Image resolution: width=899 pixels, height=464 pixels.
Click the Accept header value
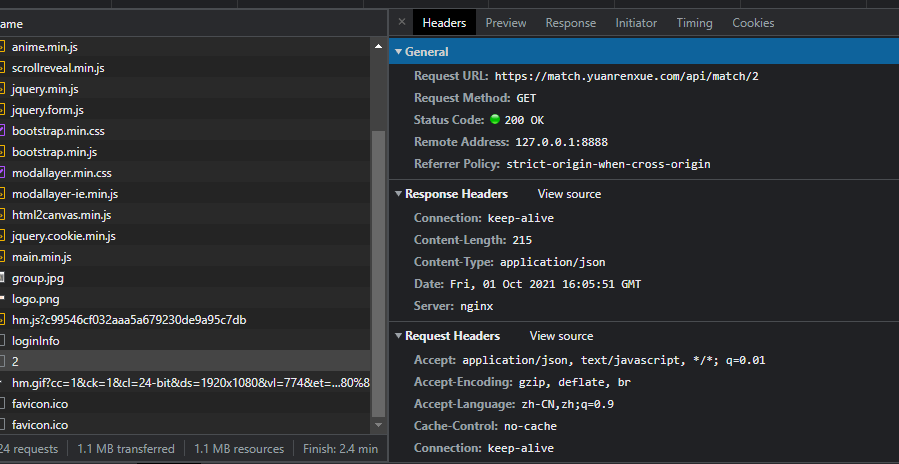pyautogui.click(x=613, y=361)
